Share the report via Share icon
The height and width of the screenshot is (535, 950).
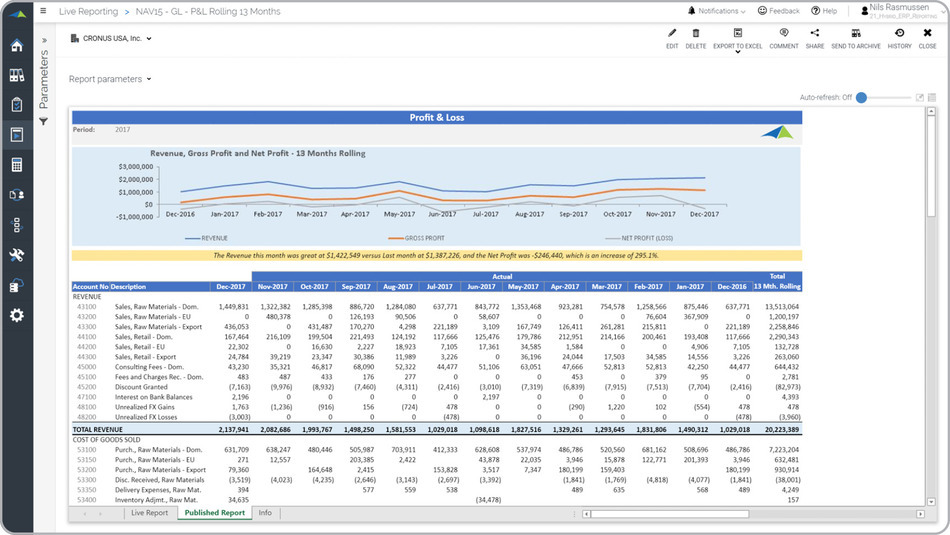[x=814, y=37]
